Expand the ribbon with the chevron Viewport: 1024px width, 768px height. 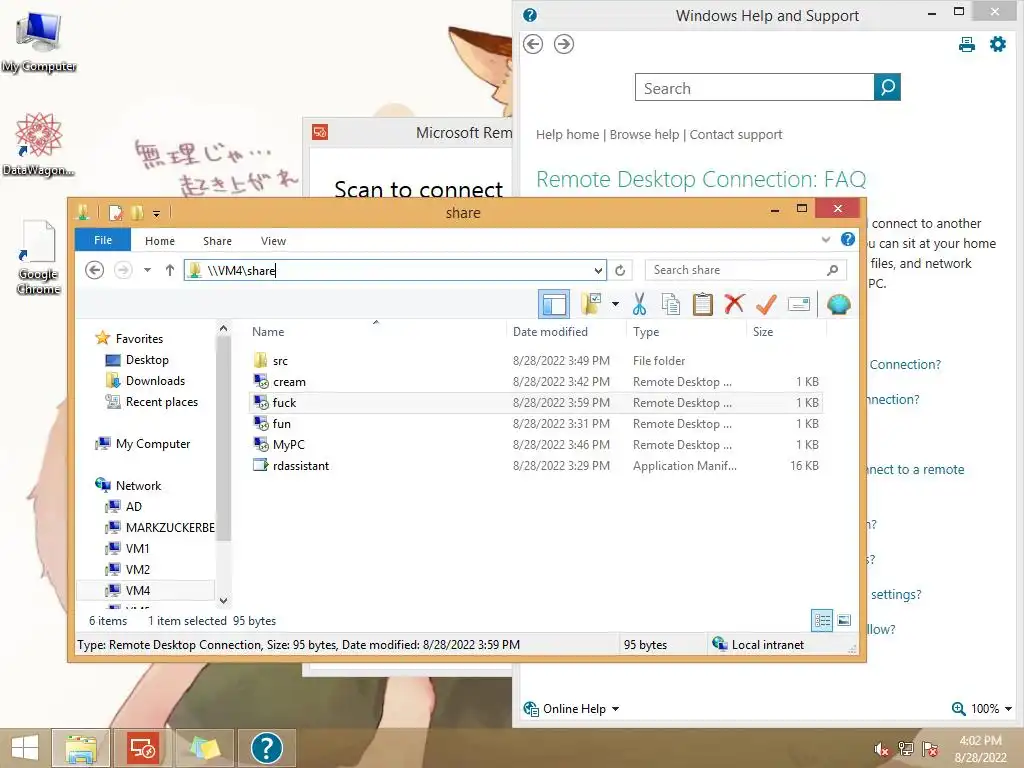825,240
